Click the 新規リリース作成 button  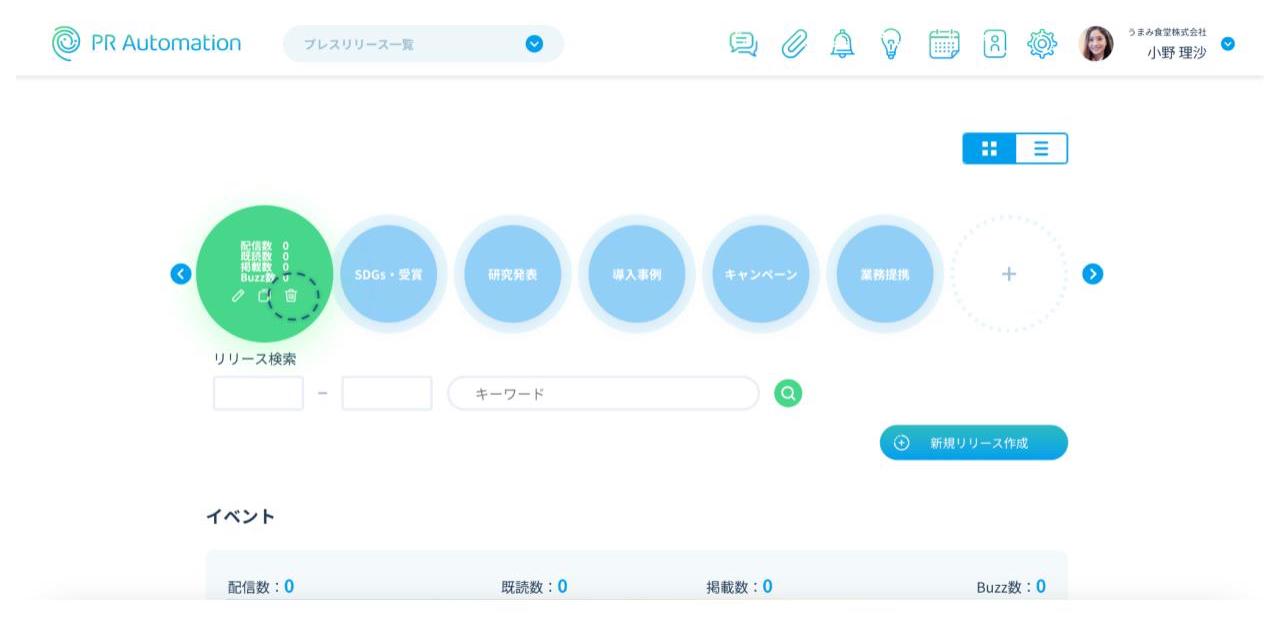click(973, 443)
